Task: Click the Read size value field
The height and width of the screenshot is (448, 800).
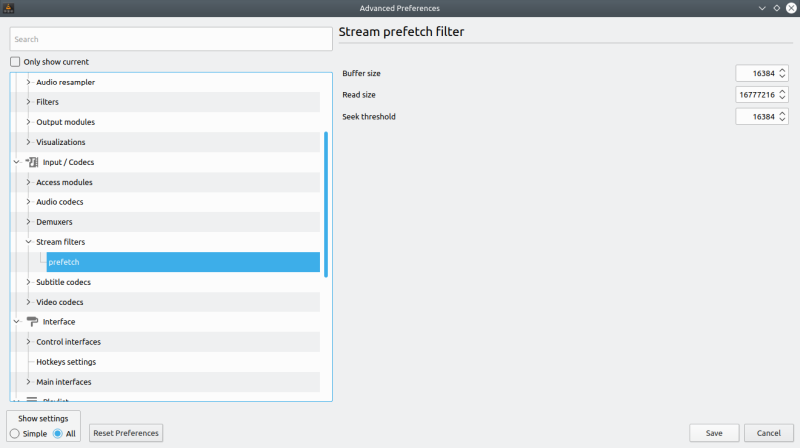Action: click(x=757, y=95)
